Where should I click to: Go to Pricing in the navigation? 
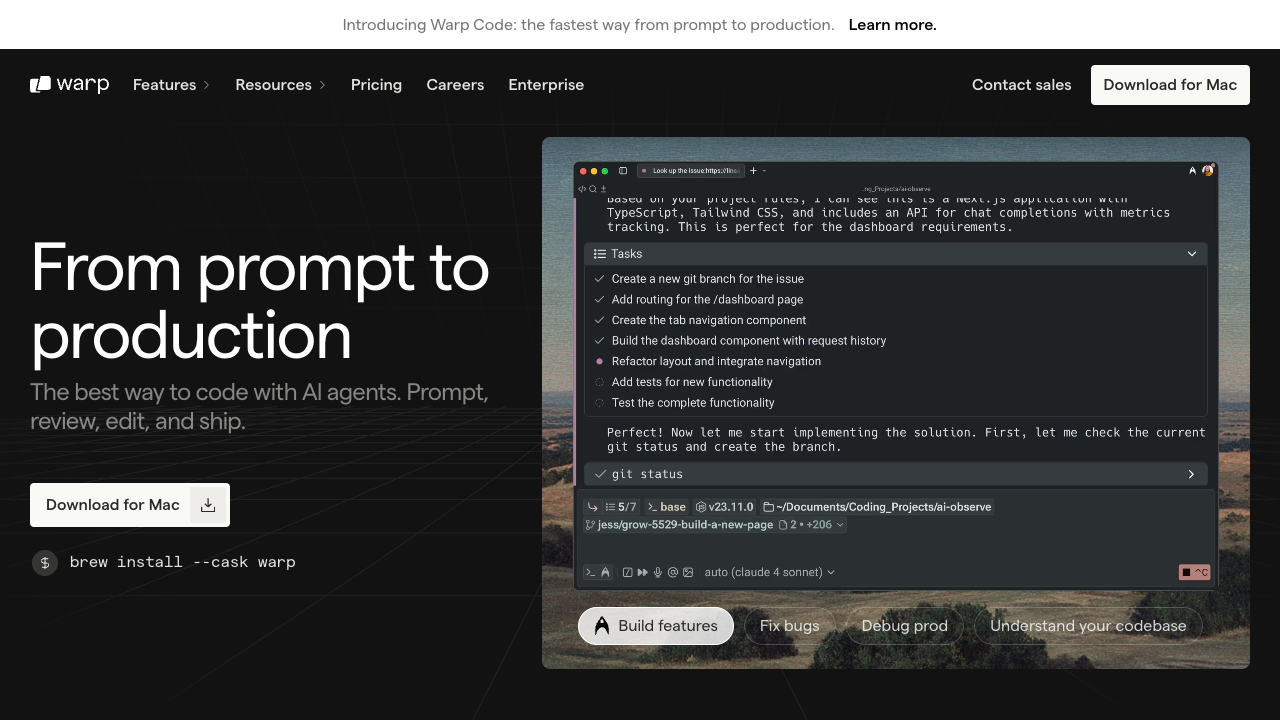tap(376, 85)
